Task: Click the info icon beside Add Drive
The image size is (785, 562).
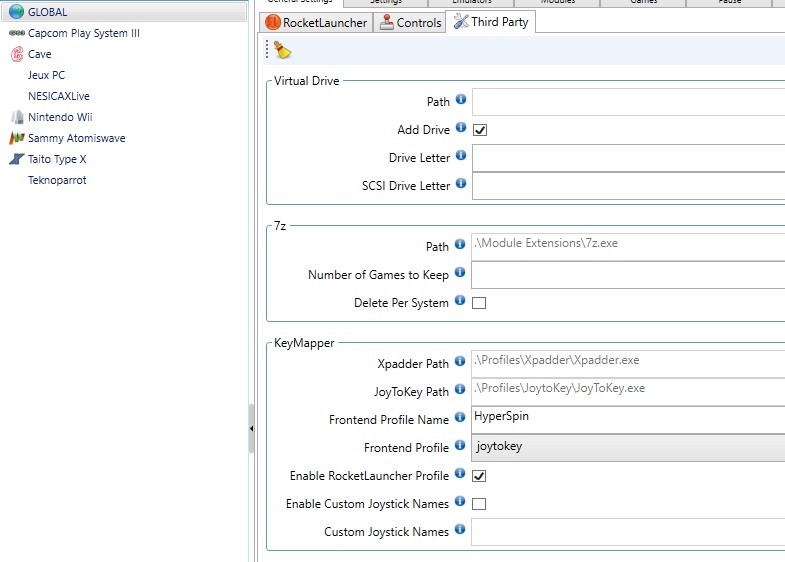Action: [x=461, y=127]
